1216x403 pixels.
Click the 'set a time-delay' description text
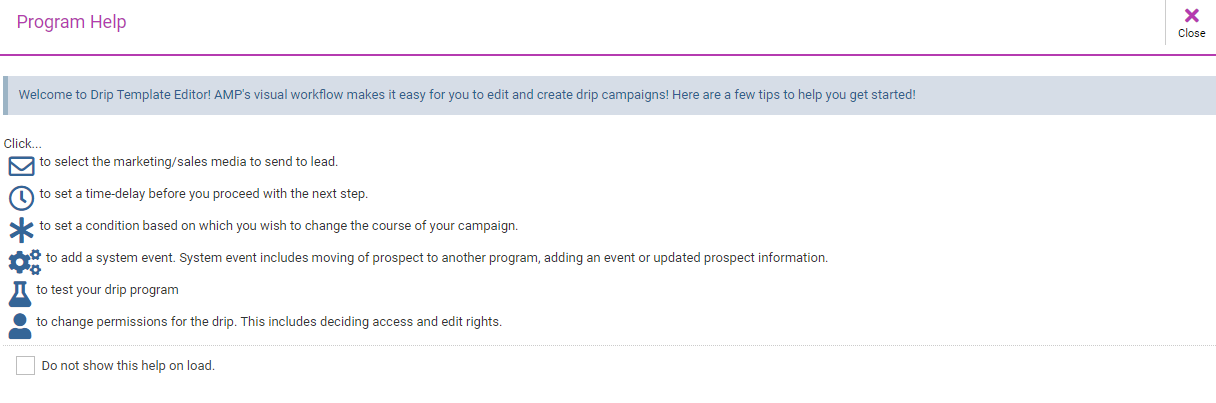coord(204,193)
